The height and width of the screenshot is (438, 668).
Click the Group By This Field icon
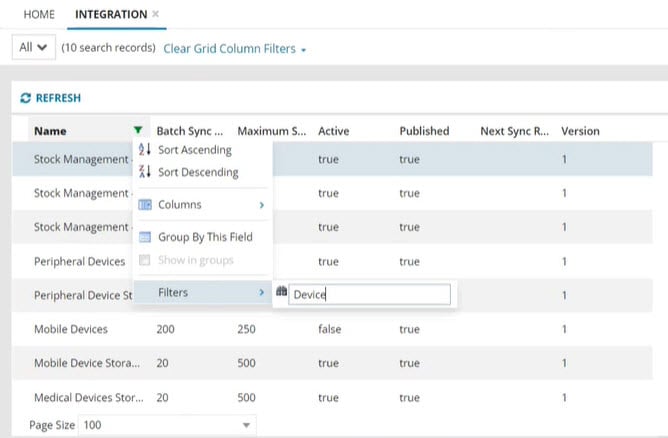tap(144, 238)
